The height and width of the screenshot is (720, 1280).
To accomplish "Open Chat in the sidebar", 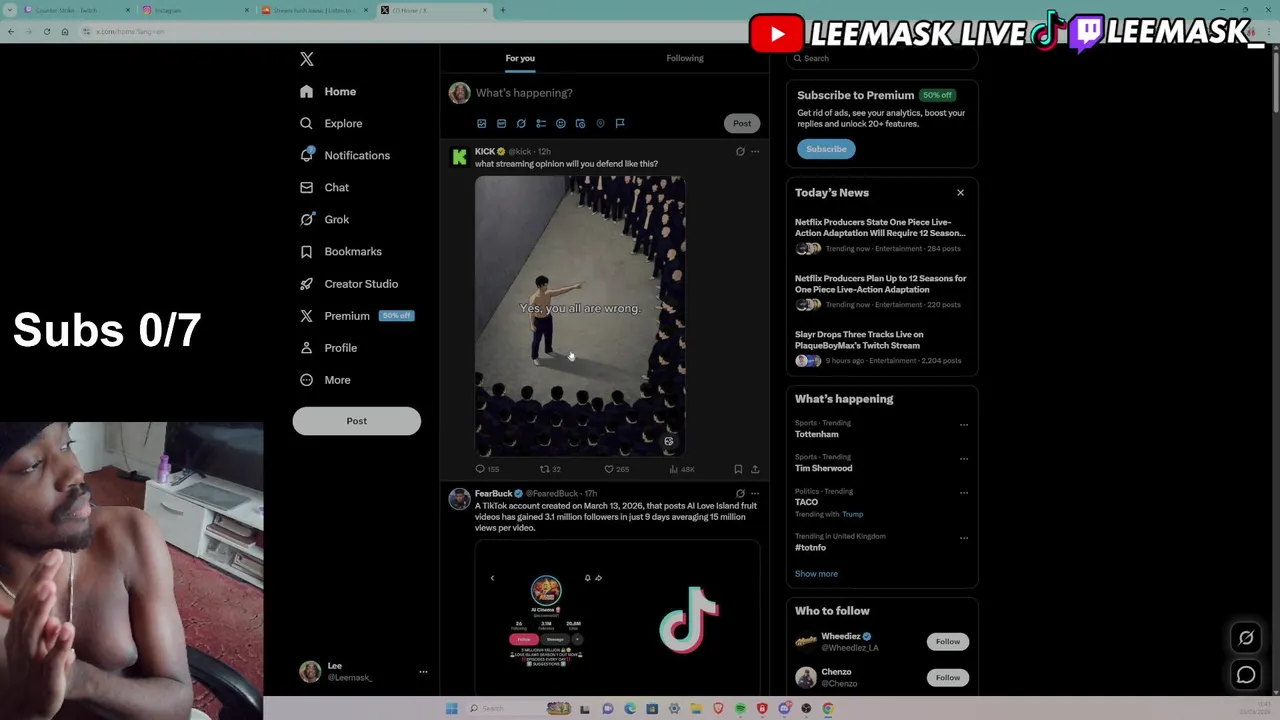I will point(324,187).
